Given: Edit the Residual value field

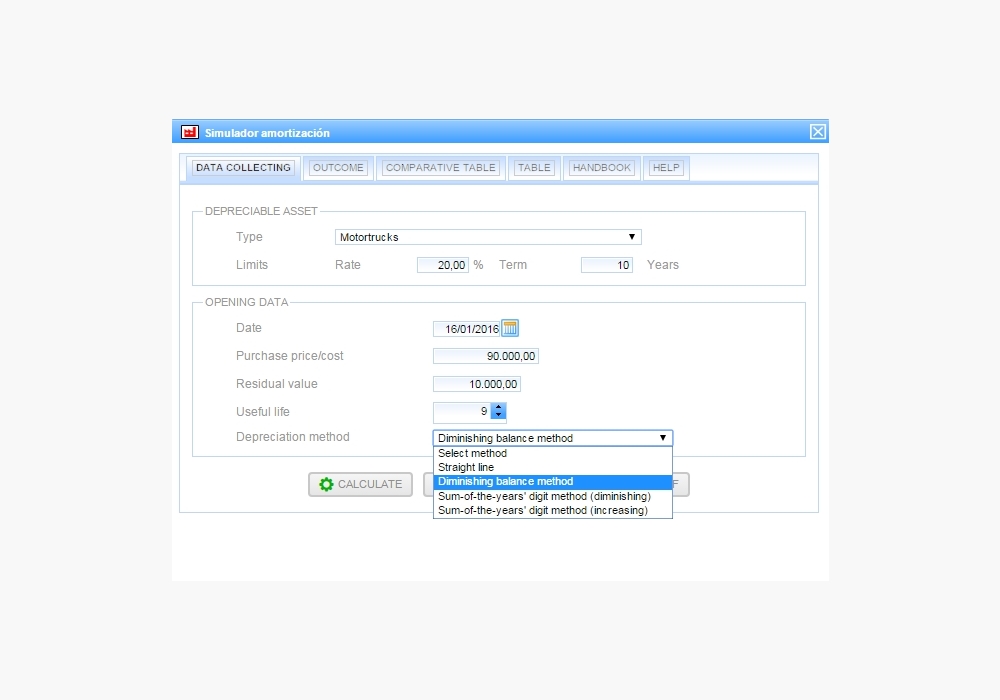Looking at the screenshot, I should click(477, 384).
